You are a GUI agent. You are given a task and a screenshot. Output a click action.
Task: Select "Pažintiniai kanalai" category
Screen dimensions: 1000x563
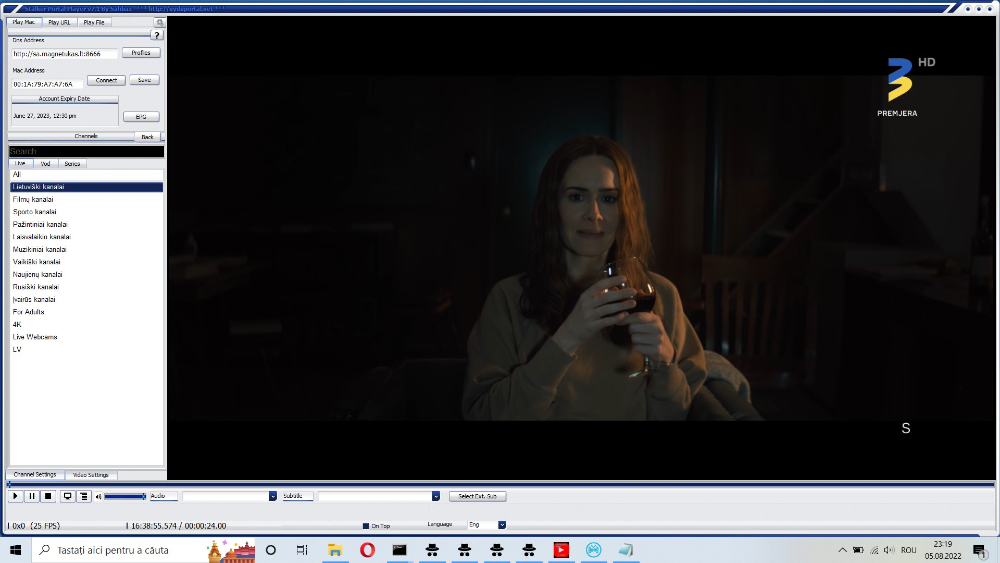click(87, 224)
